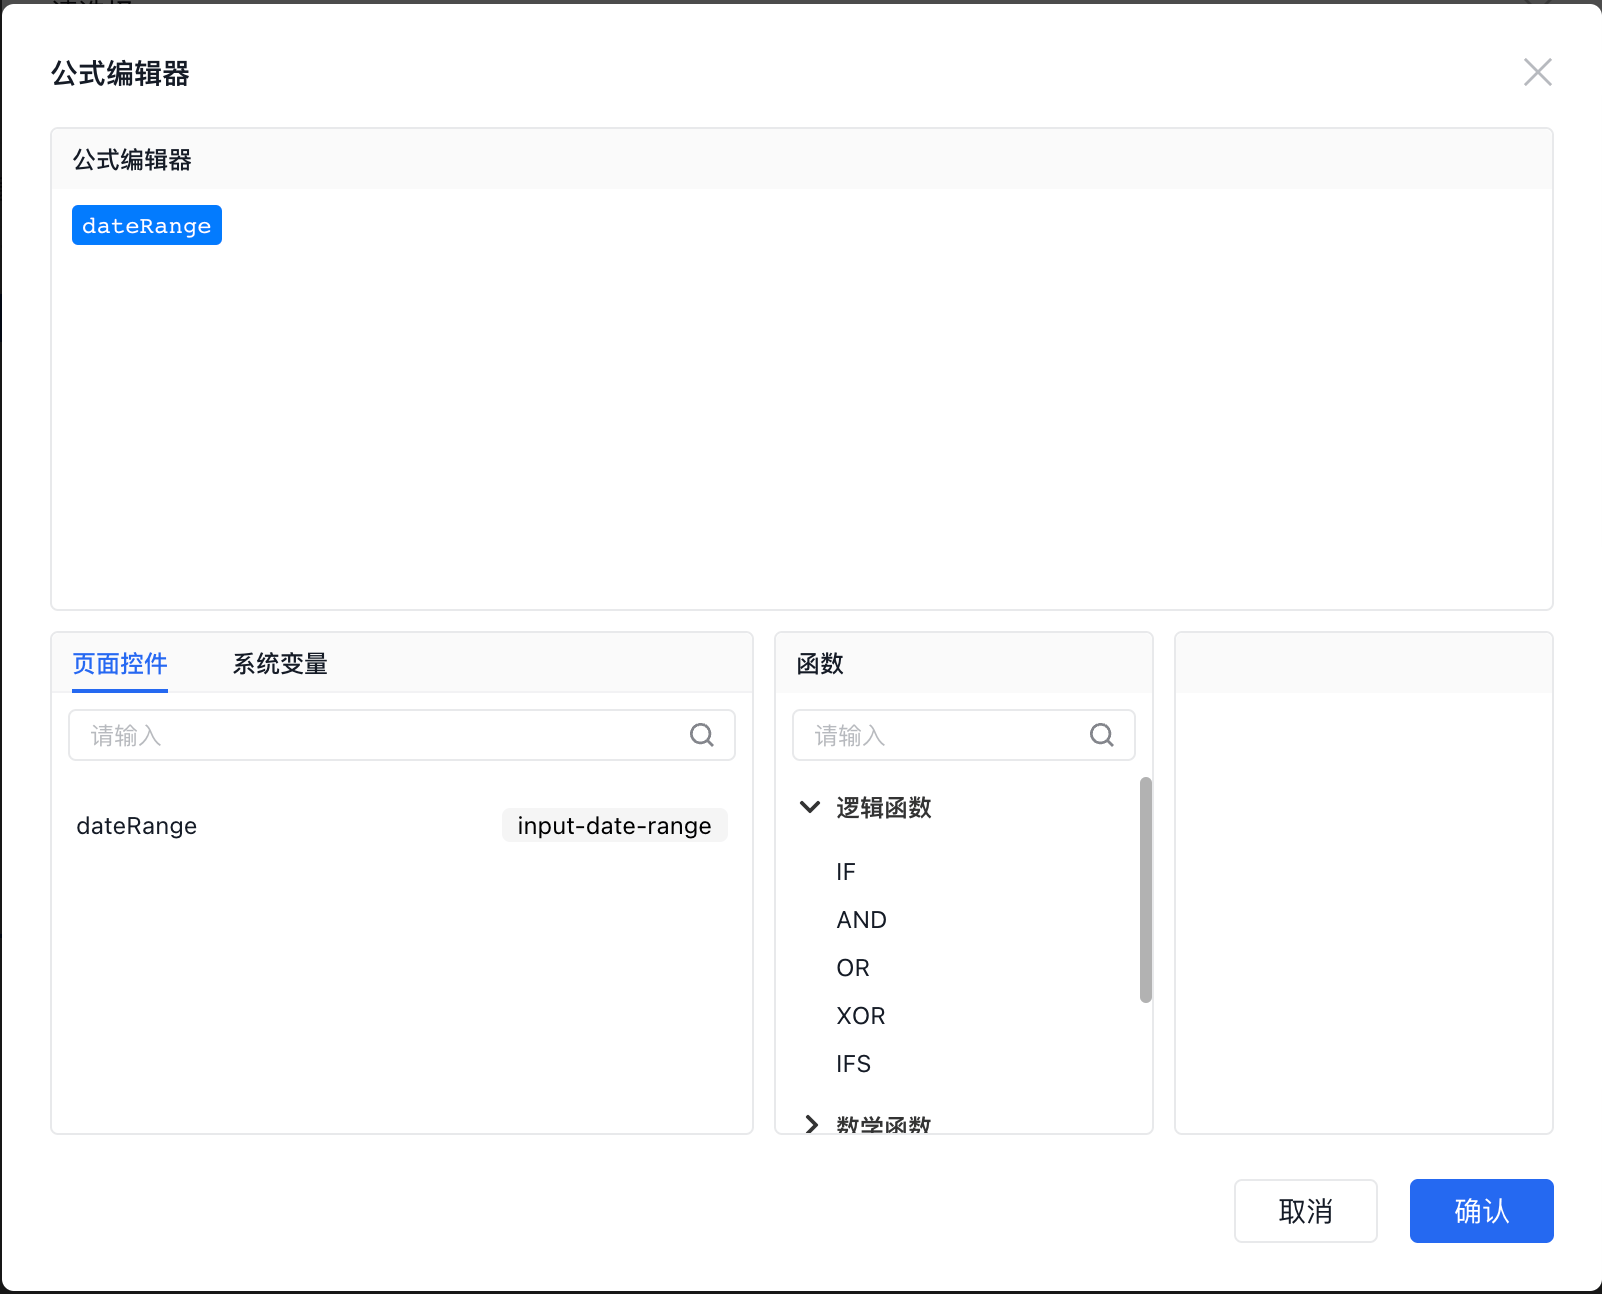The image size is (1602, 1294).
Task: Click the function list scrollbar
Action: pyautogui.click(x=1146, y=890)
